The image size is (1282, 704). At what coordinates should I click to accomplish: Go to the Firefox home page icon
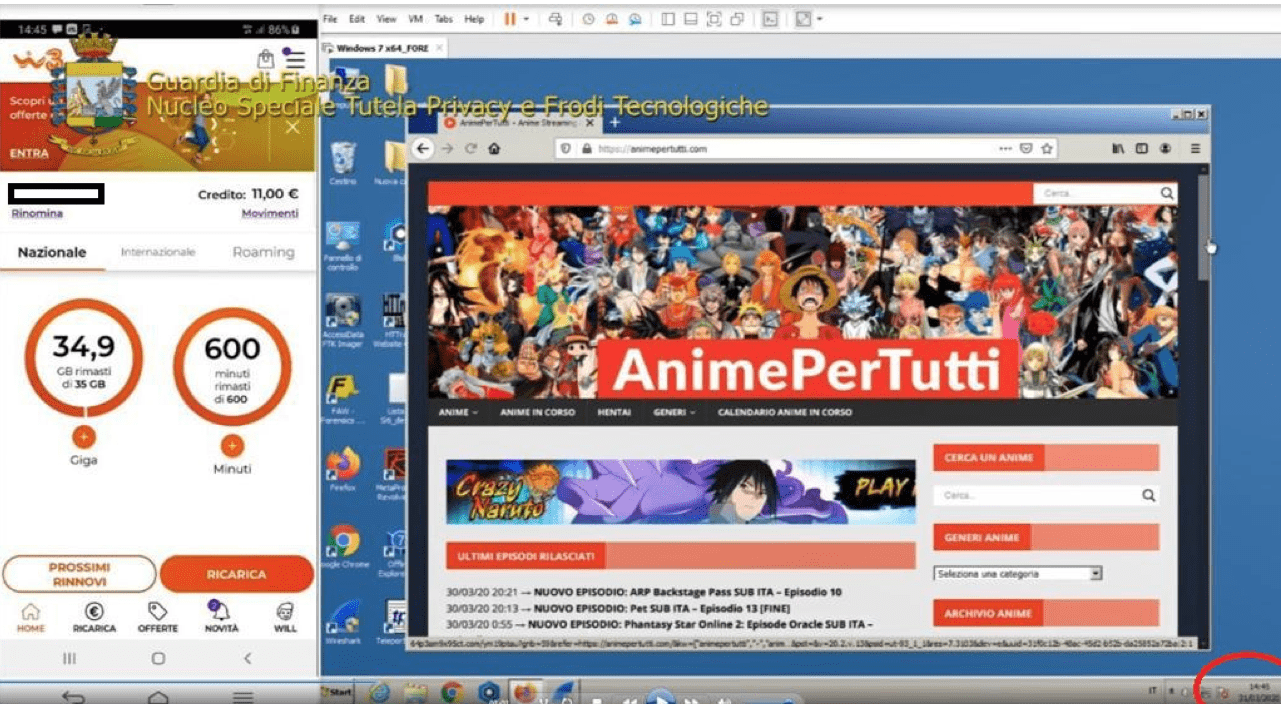tap(494, 148)
